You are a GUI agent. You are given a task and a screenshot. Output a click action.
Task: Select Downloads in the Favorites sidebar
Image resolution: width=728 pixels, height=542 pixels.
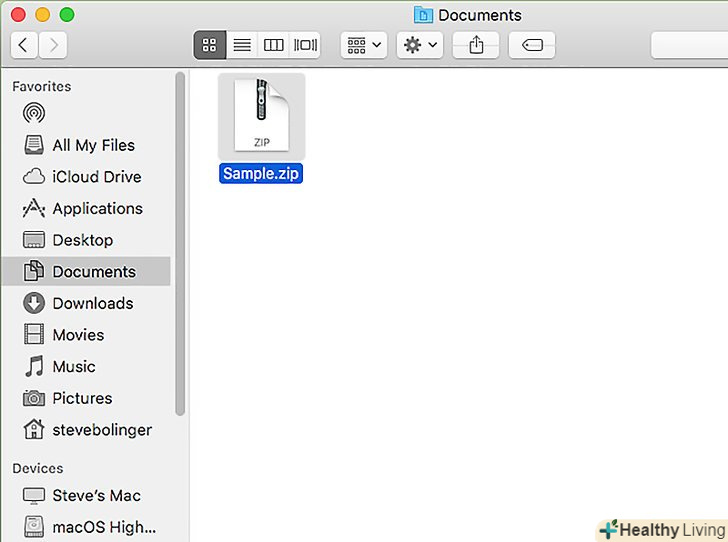click(92, 303)
